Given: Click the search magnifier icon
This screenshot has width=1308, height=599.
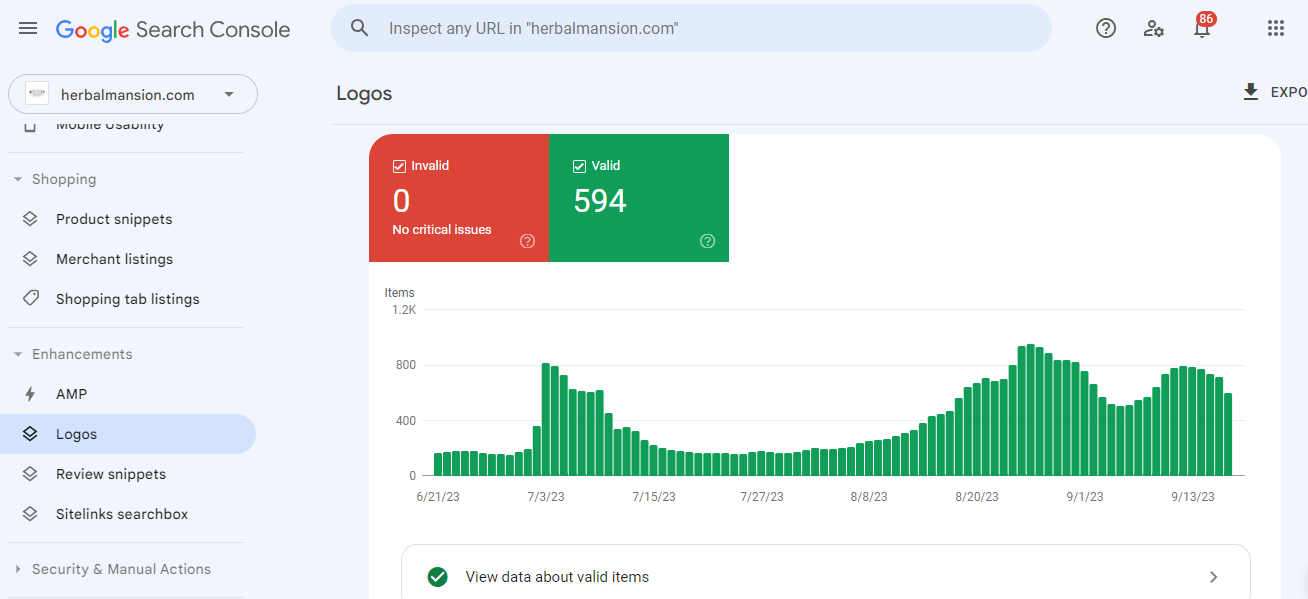Looking at the screenshot, I should tap(360, 28).
